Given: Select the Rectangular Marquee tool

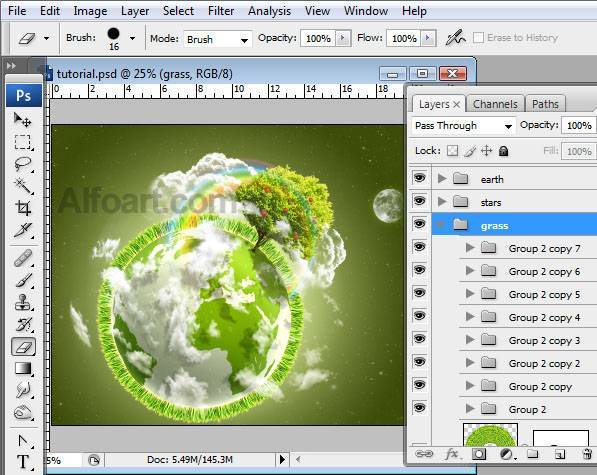Looking at the screenshot, I should 22,142.
